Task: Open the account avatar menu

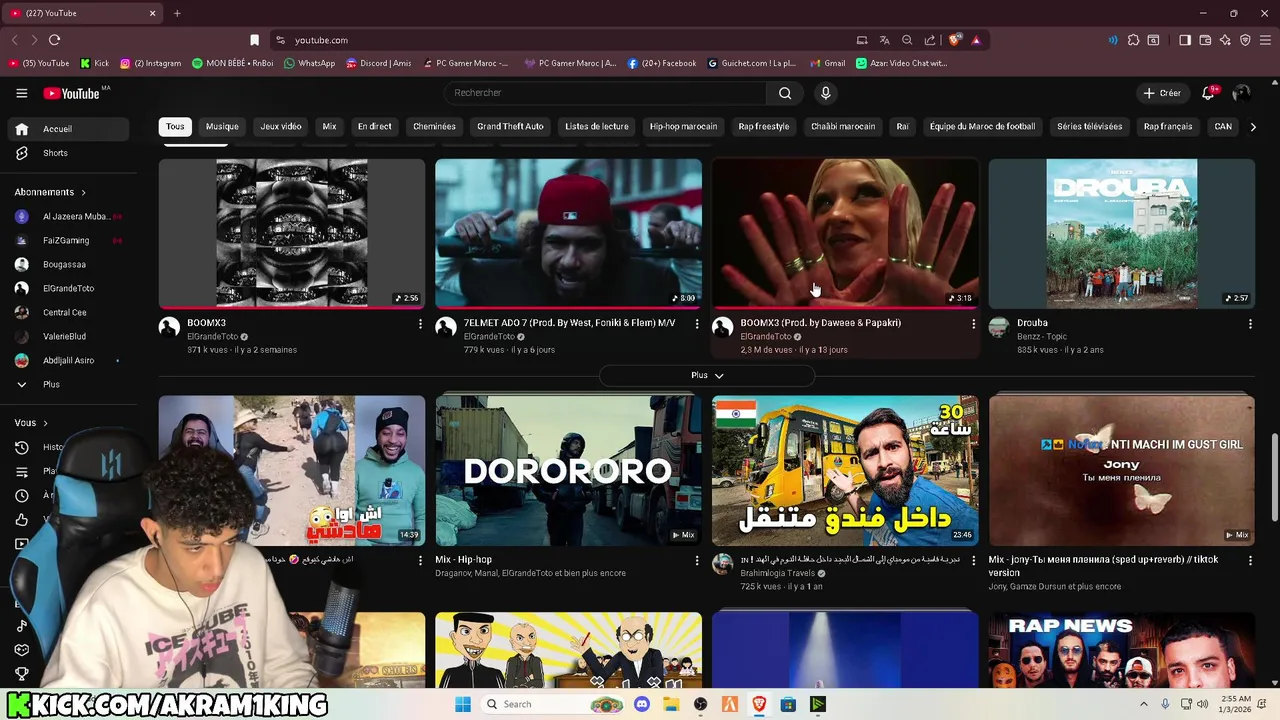Action: coord(1241,93)
